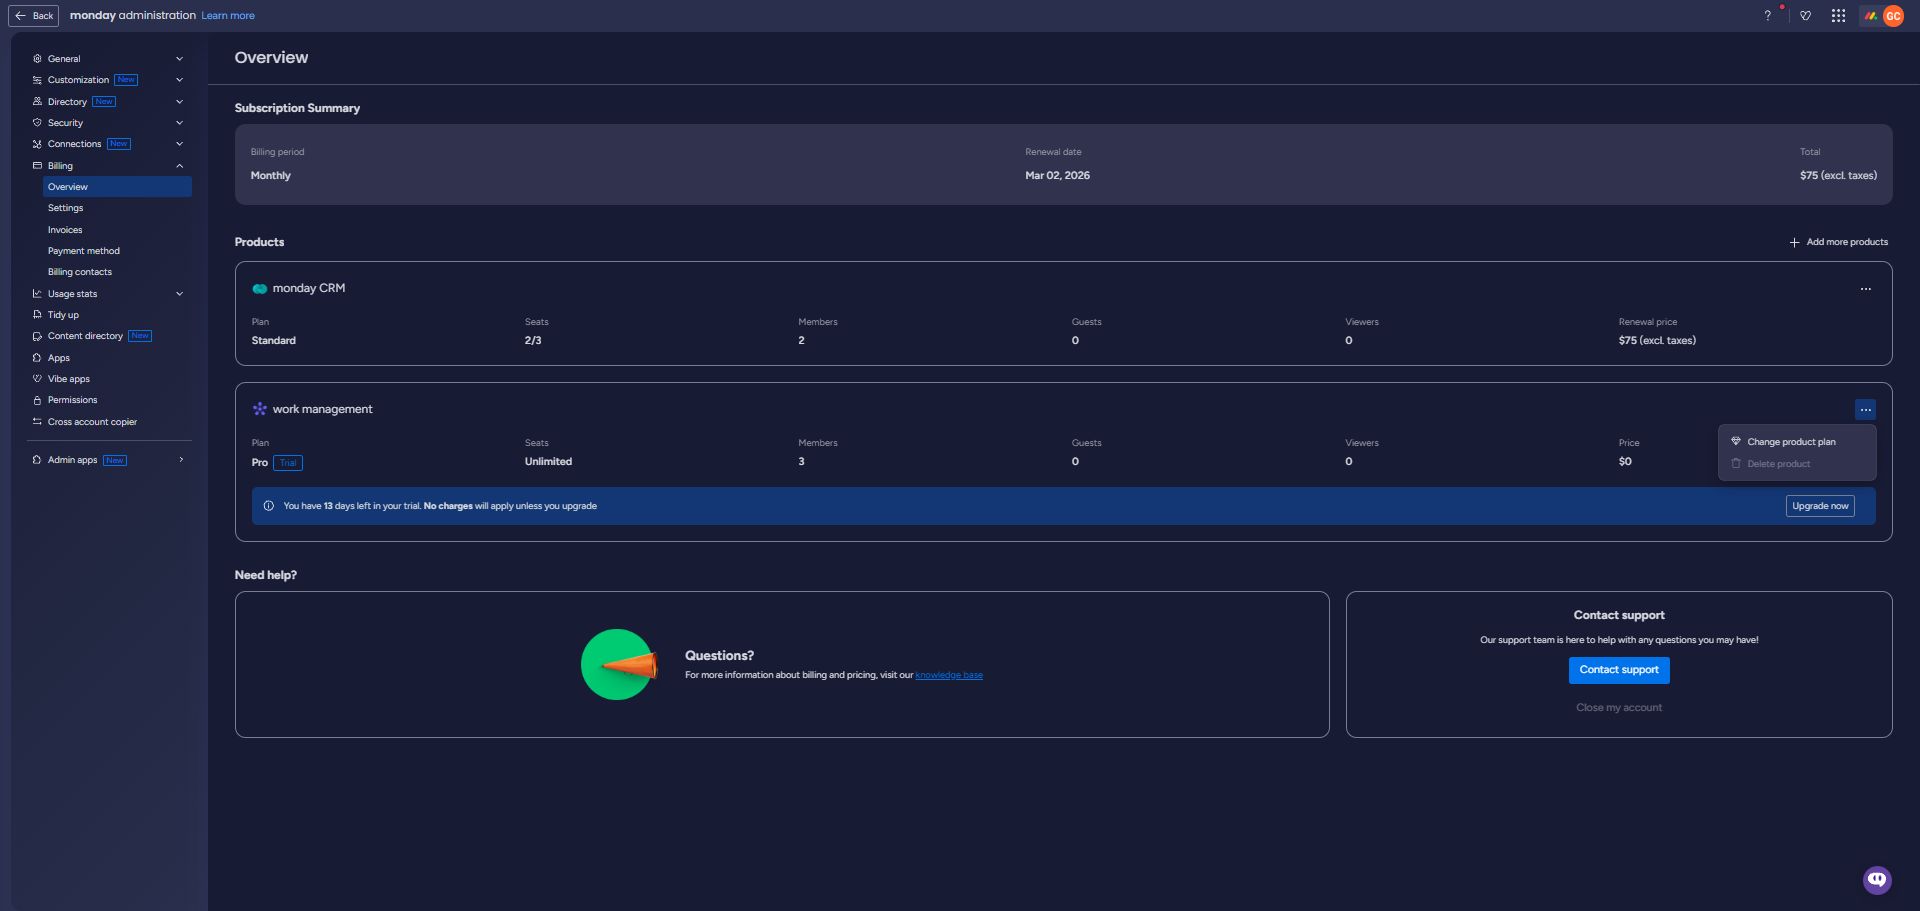
Task: Expand the Usage stats section chevron
Action: pyautogui.click(x=179, y=294)
